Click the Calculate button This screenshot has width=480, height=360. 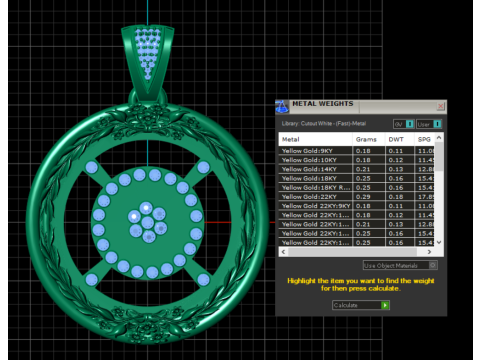coord(361,305)
